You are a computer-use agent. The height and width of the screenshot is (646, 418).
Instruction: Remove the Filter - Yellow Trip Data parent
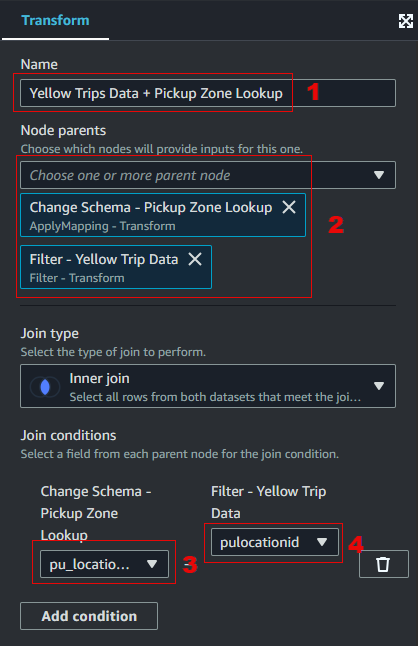tap(195, 259)
